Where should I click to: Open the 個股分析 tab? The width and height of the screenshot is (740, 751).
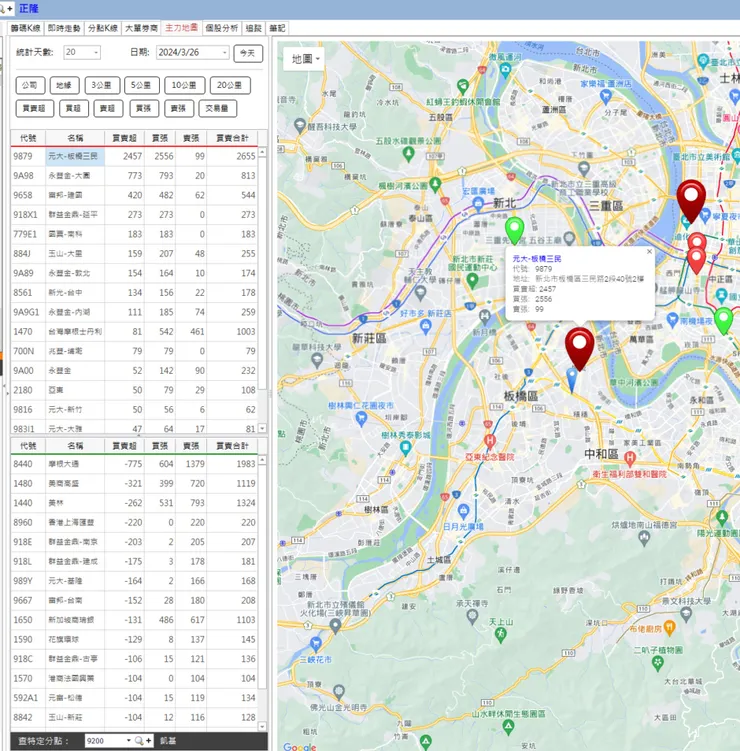[221, 28]
